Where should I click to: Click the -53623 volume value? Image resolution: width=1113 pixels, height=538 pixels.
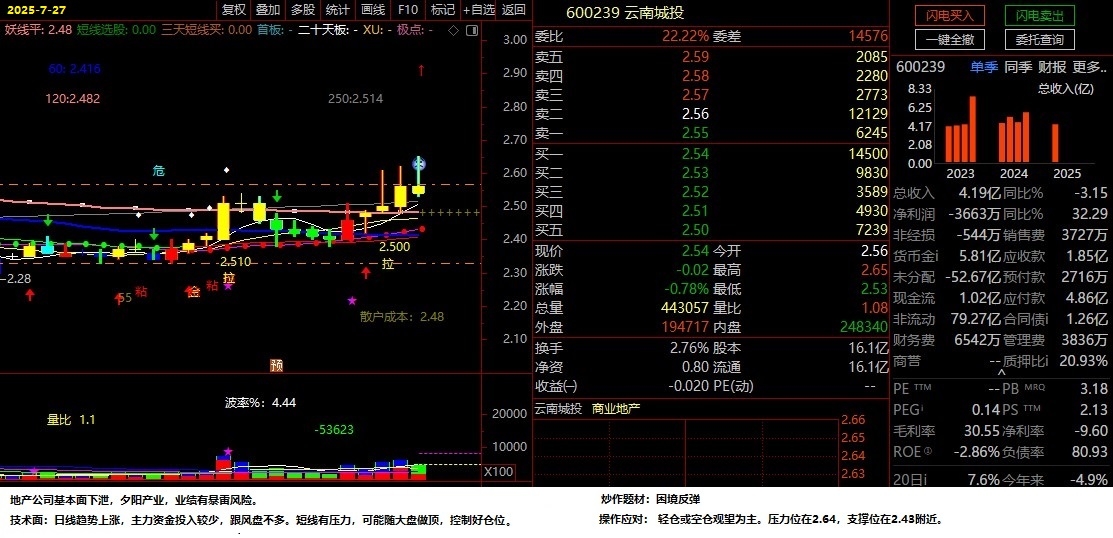coord(334,429)
